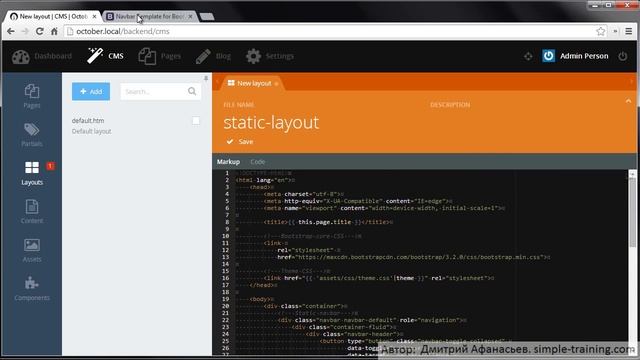Open the Dashboard section
Screen dimensions: 640x360
click(x=42, y=56)
